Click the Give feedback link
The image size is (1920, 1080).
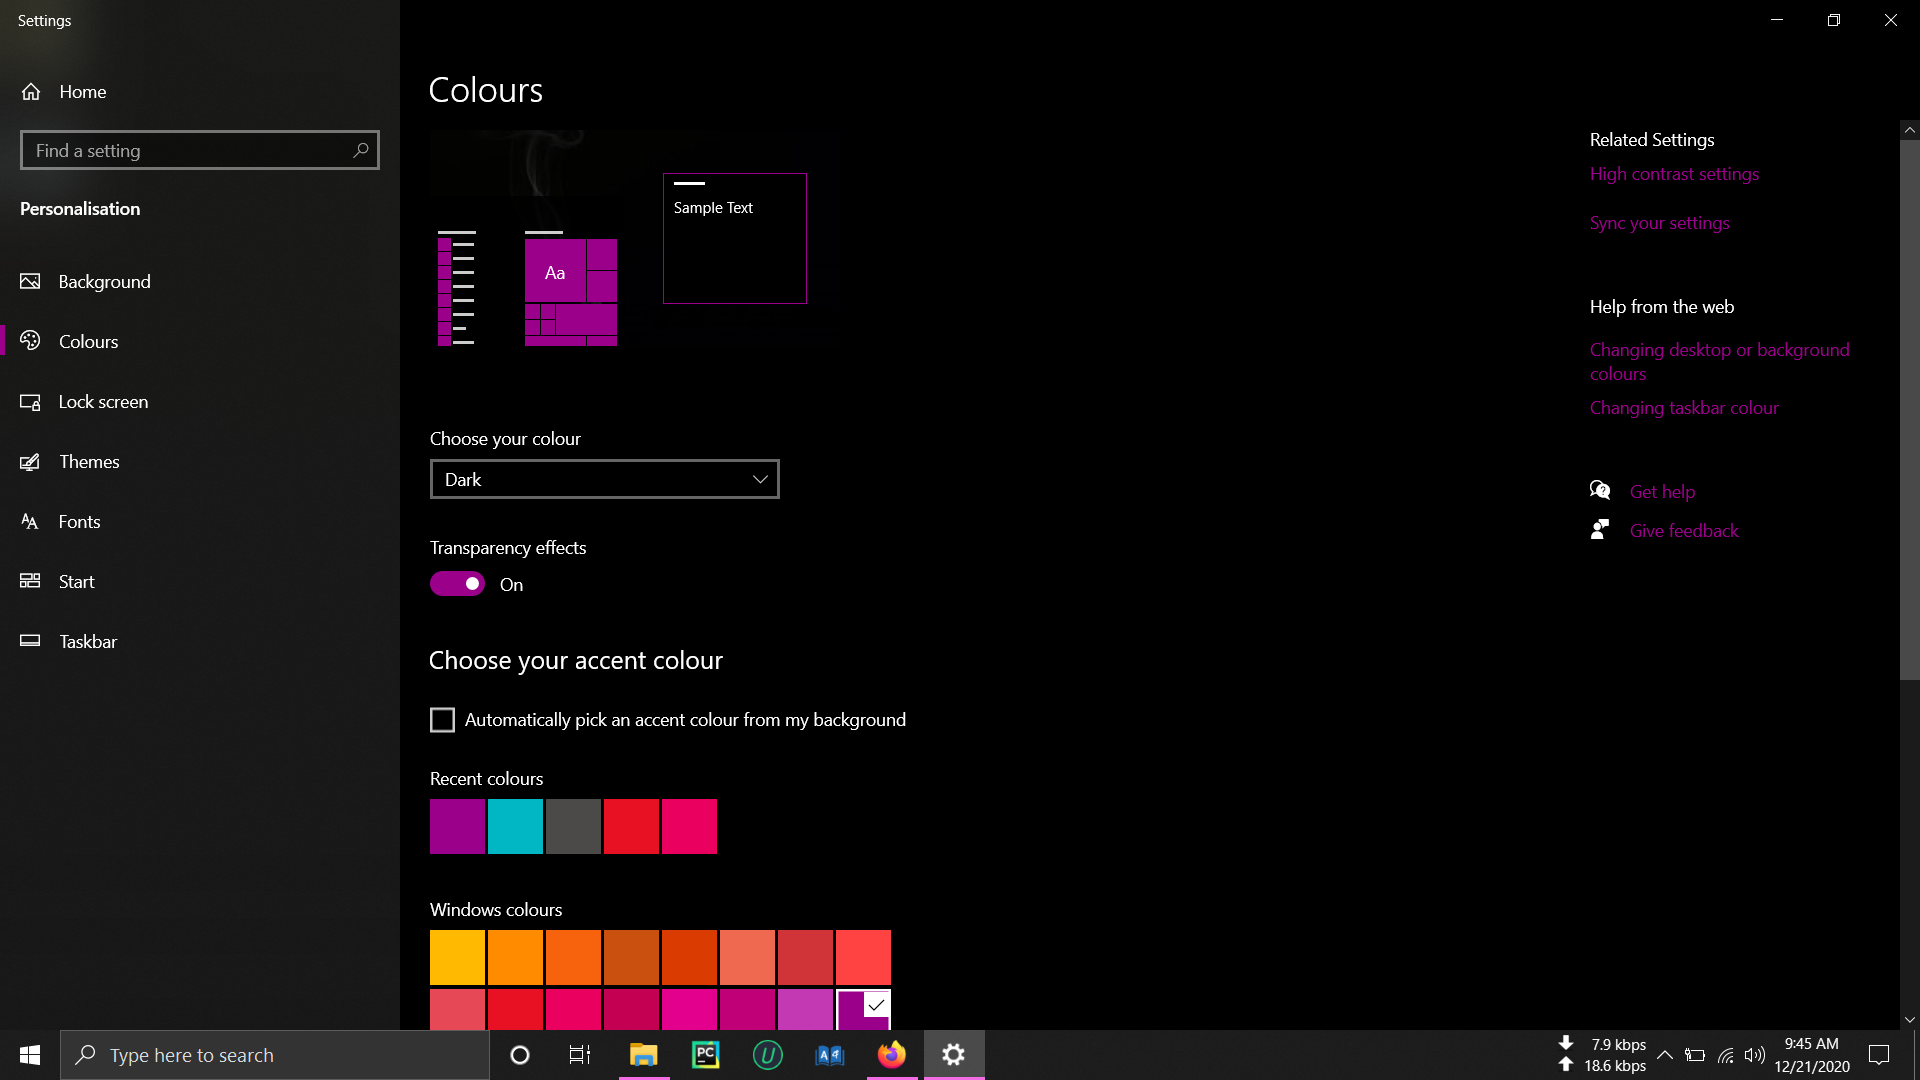coord(1684,531)
